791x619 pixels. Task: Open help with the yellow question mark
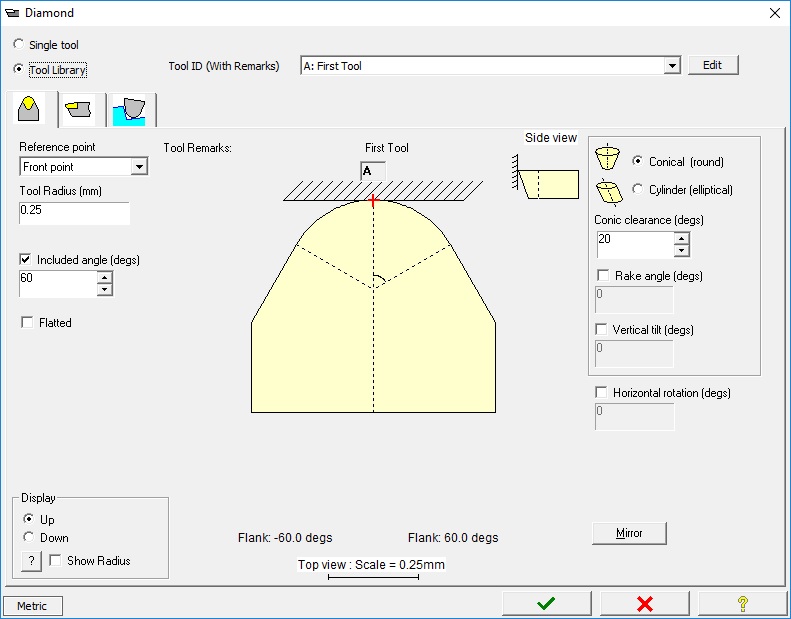pos(743,603)
